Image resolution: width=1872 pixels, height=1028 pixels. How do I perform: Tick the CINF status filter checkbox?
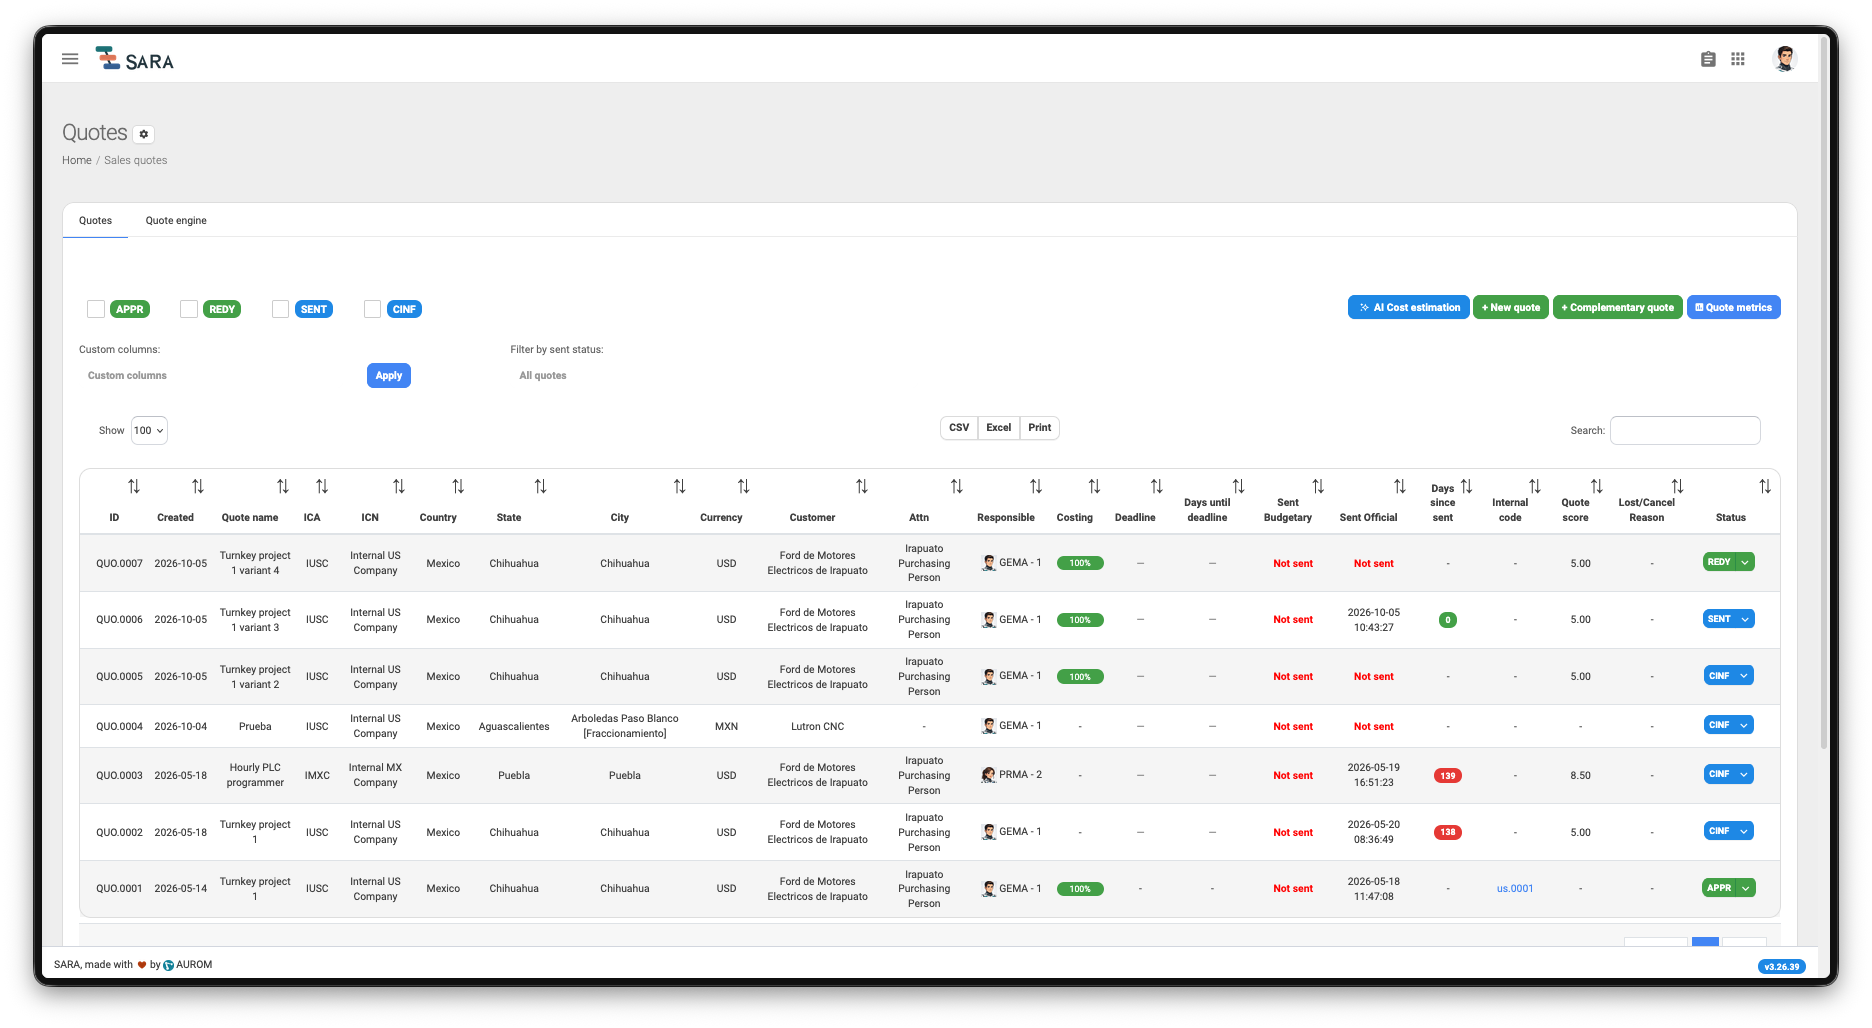pyautogui.click(x=373, y=309)
